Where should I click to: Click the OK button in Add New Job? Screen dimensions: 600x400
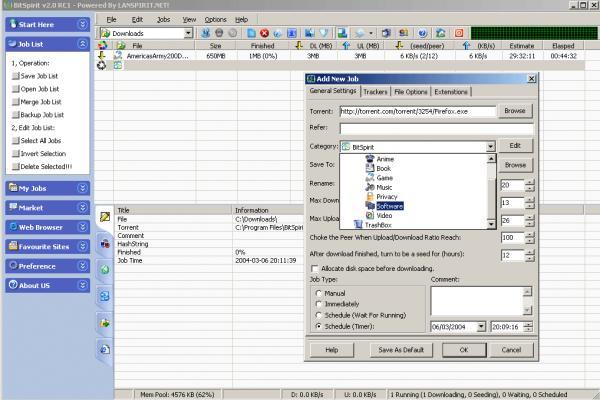[x=464, y=350]
